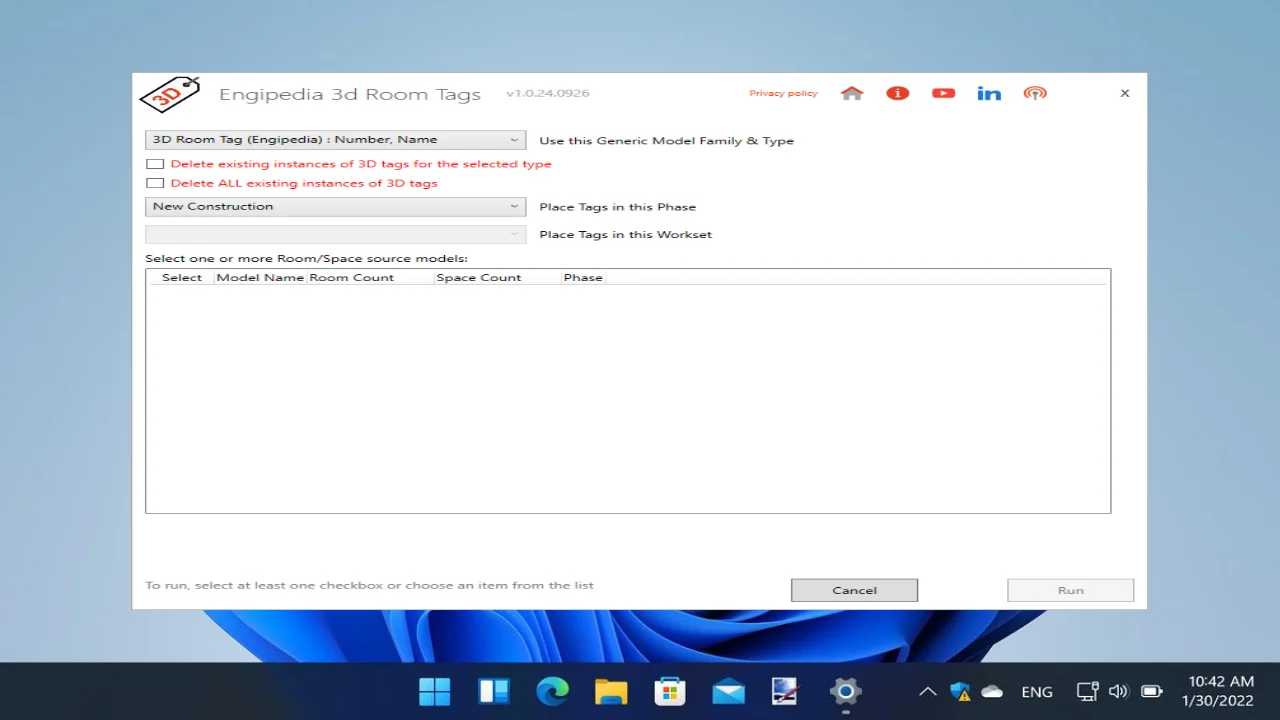Click the version number v1.0.24.0926
1280x720 pixels.
[x=547, y=93]
